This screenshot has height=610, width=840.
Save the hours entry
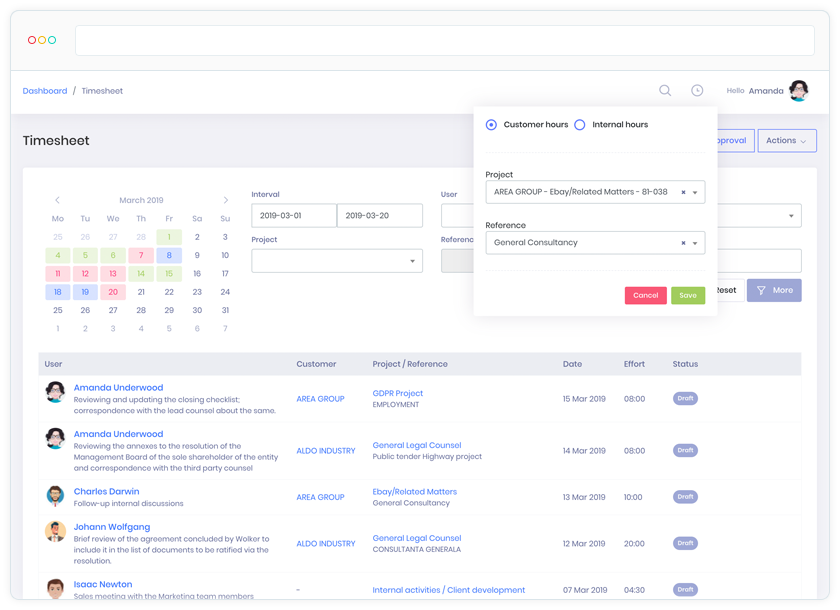[x=688, y=295]
